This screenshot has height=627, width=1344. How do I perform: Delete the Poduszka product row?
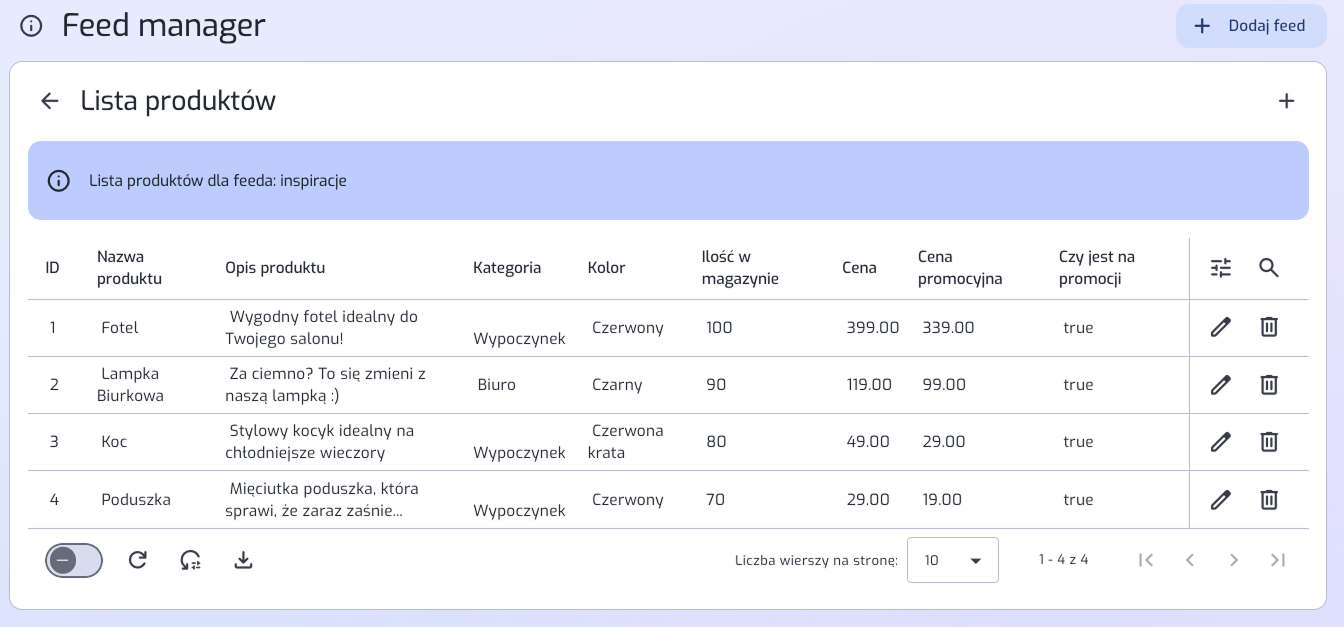point(1269,500)
